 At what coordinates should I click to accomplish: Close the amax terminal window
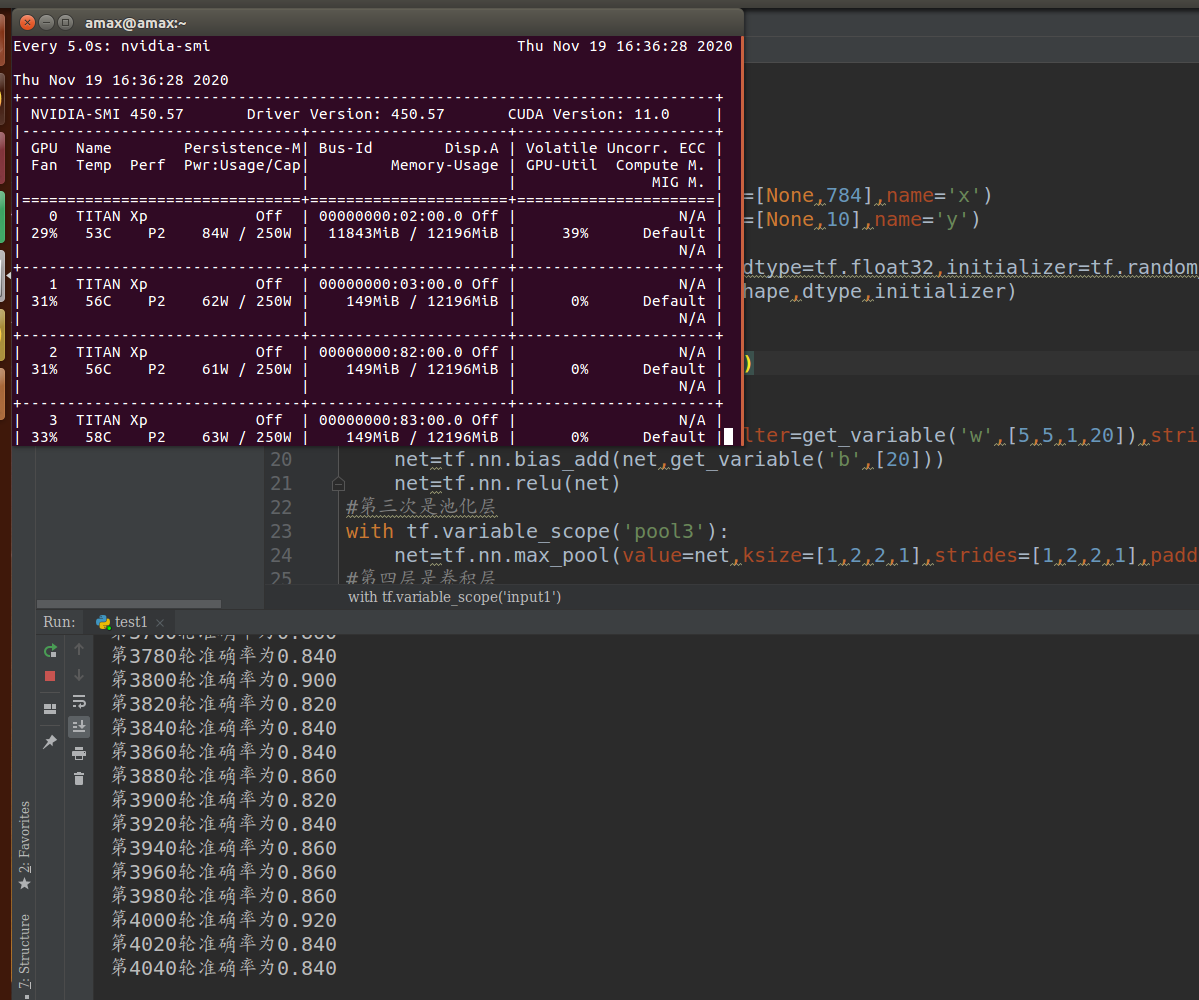(28, 22)
